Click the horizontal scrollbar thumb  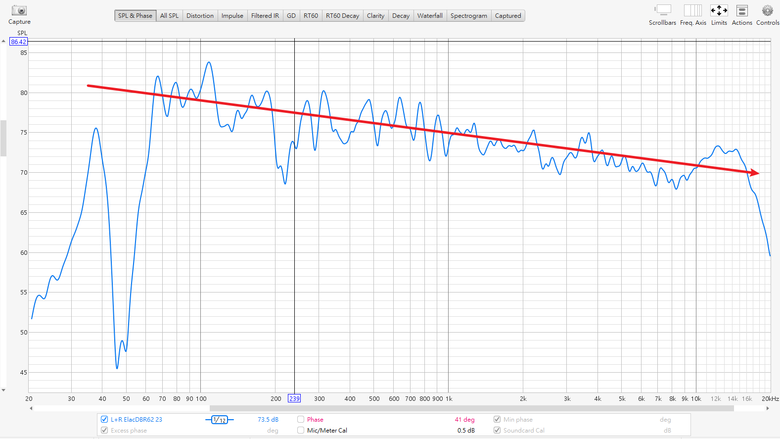click(x=472, y=409)
